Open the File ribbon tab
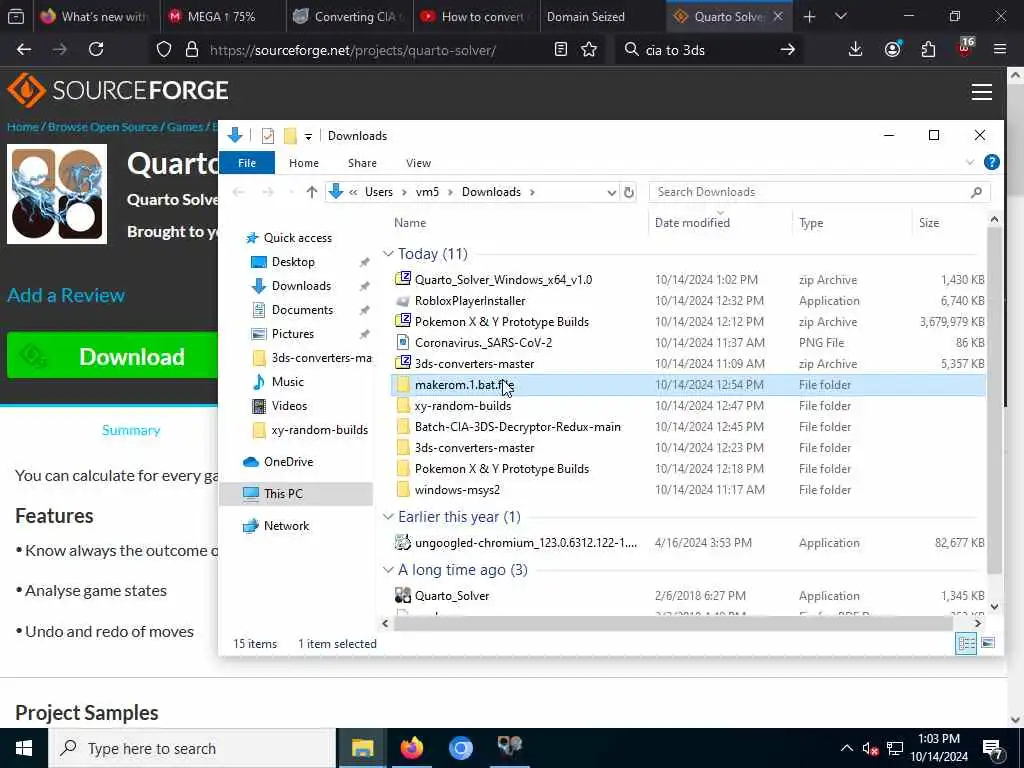 click(x=247, y=163)
